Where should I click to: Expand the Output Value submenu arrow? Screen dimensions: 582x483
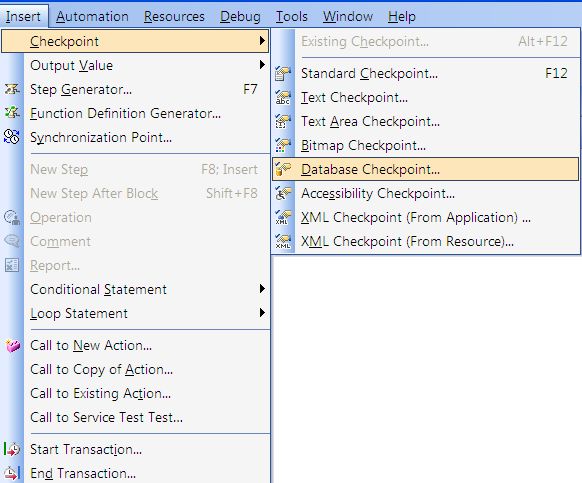(x=262, y=65)
